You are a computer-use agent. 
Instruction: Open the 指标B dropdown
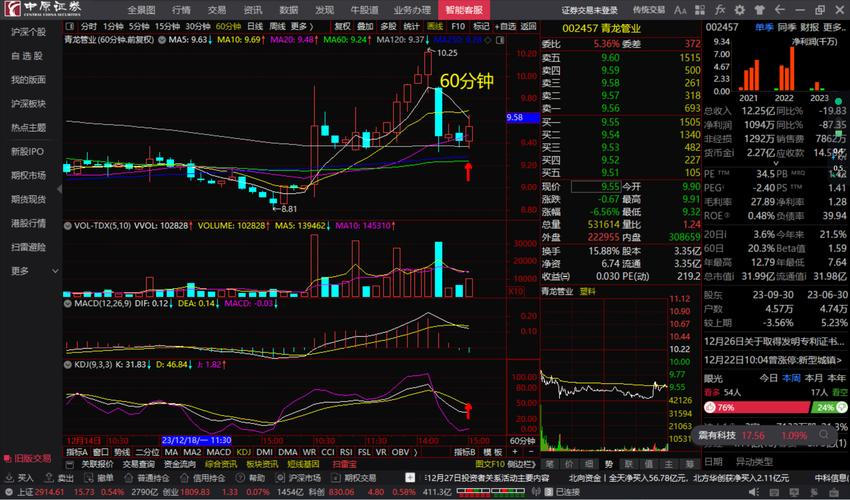(x=465, y=452)
